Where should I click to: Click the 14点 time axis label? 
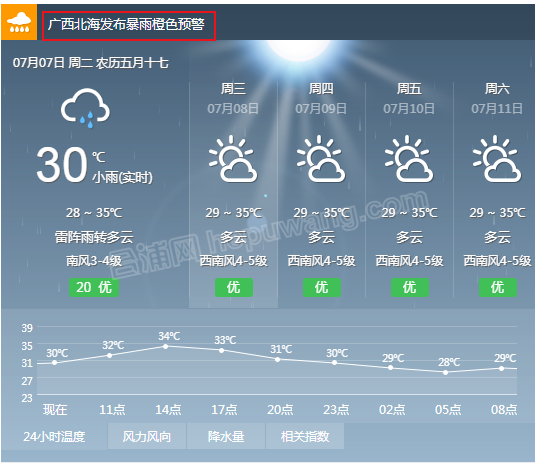coord(168,409)
